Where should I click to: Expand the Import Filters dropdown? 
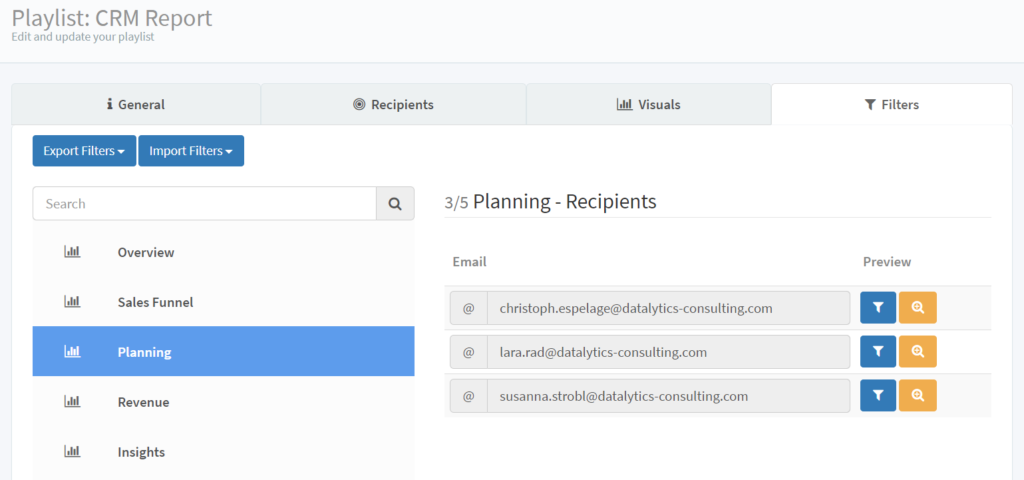pos(191,151)
